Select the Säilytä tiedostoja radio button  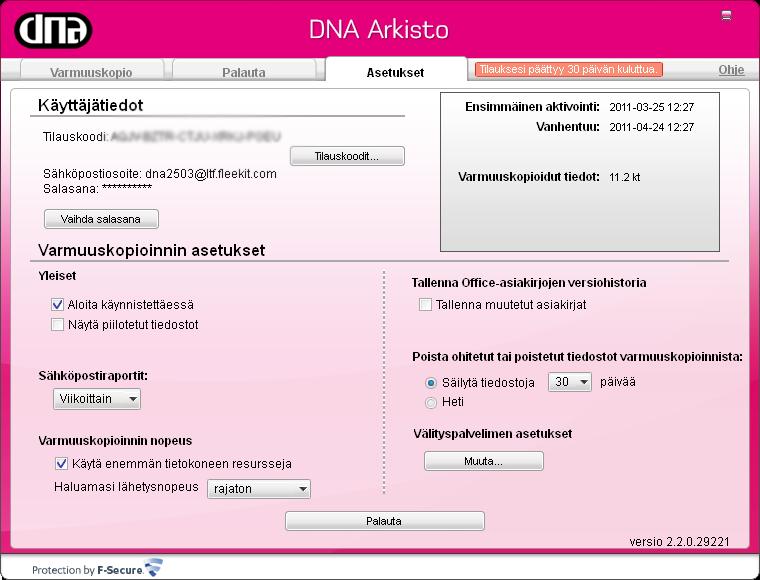point(430,383)
